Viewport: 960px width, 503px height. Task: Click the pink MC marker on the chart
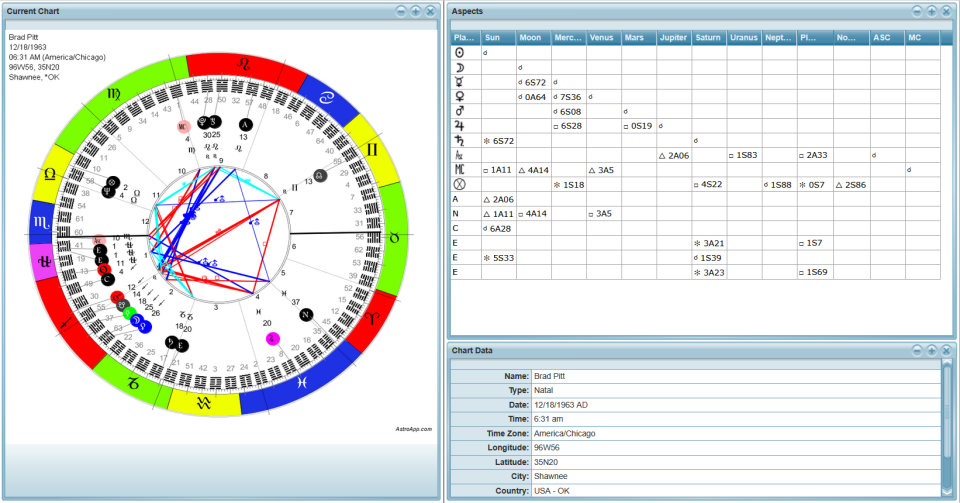(x=183, y=127)
